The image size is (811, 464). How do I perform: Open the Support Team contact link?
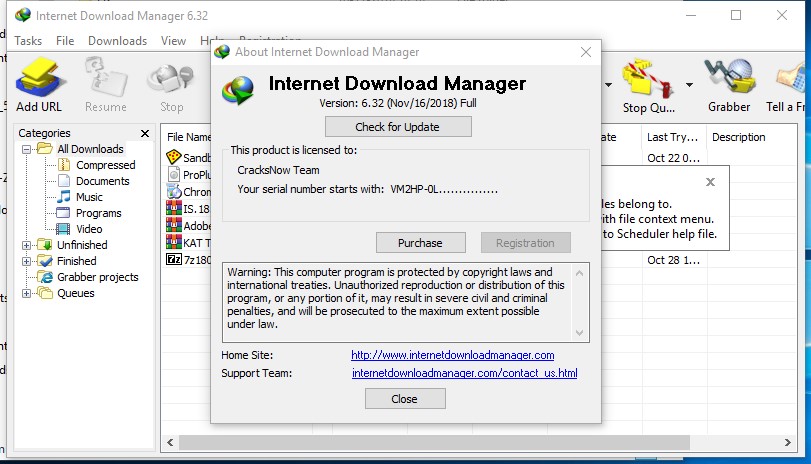464,373
